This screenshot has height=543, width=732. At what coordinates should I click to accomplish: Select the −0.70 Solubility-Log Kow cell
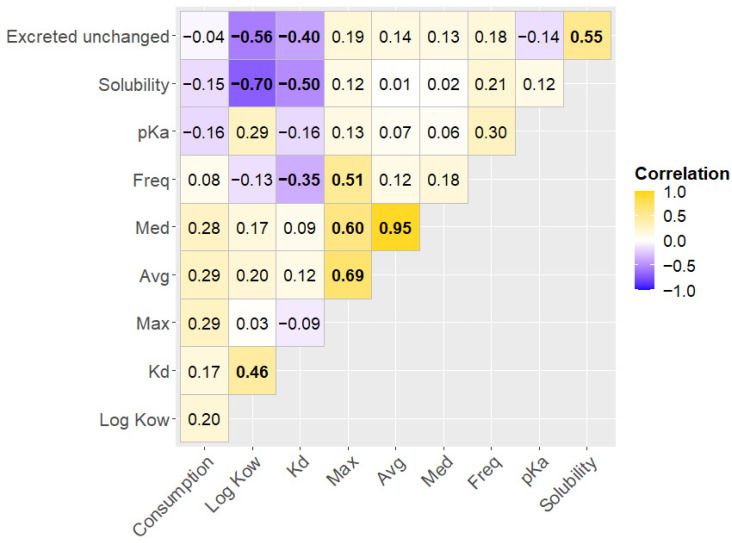252,84
